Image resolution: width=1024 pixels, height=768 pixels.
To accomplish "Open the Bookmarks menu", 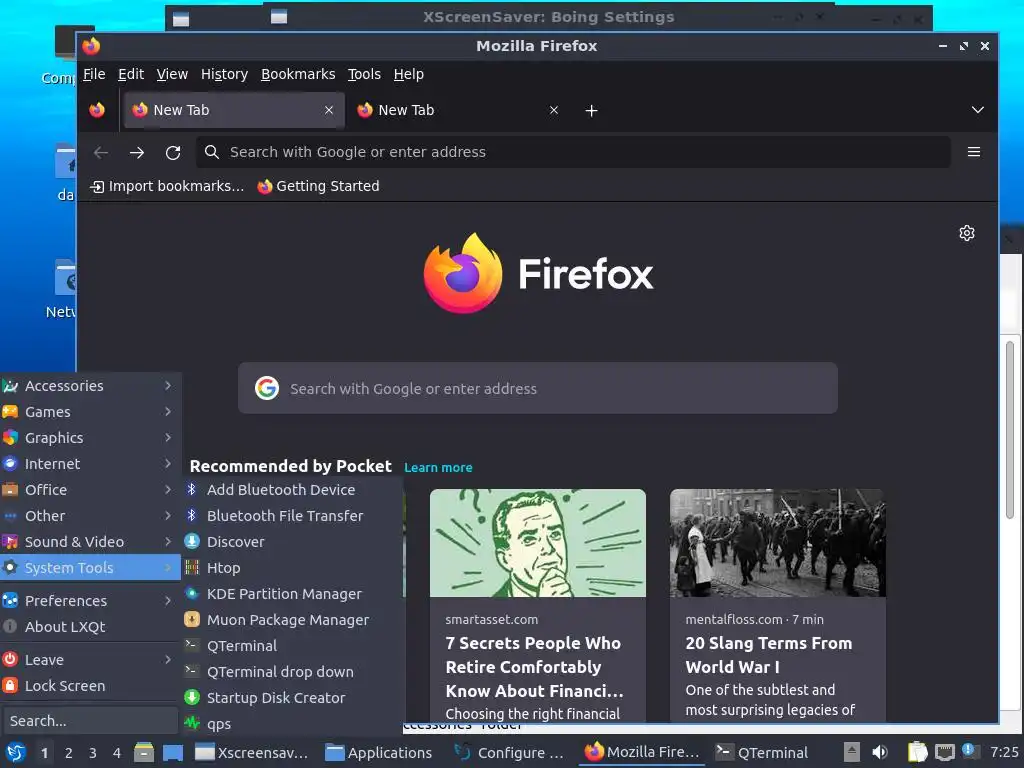I will [298, 74].
